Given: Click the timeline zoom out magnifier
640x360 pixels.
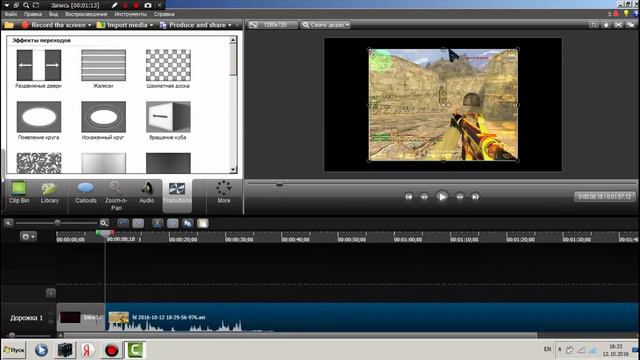Looking at the screenshot, I should pyautogui.click(x=8, y=223).
